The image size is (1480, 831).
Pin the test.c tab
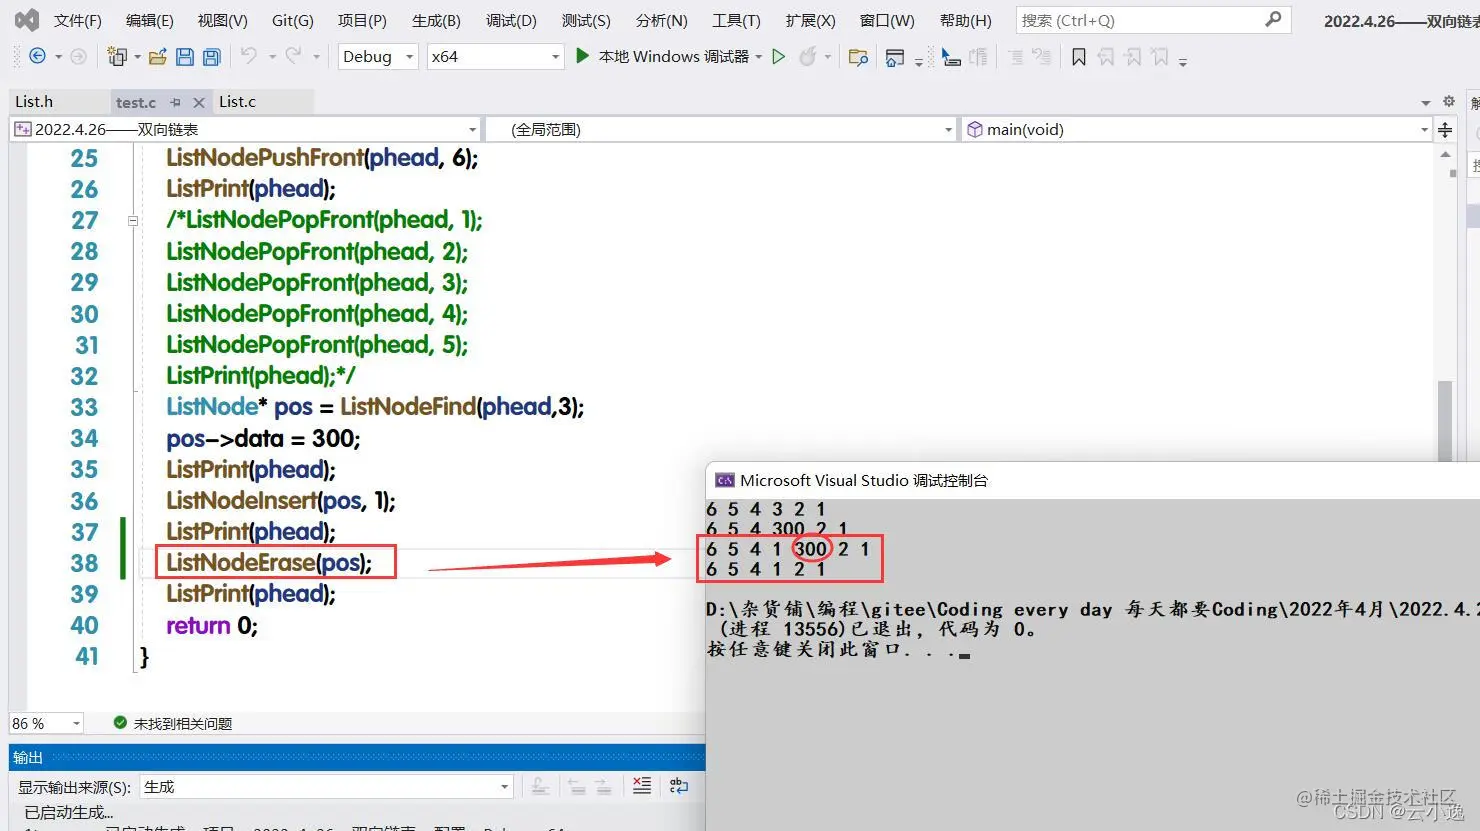point(176,102)
